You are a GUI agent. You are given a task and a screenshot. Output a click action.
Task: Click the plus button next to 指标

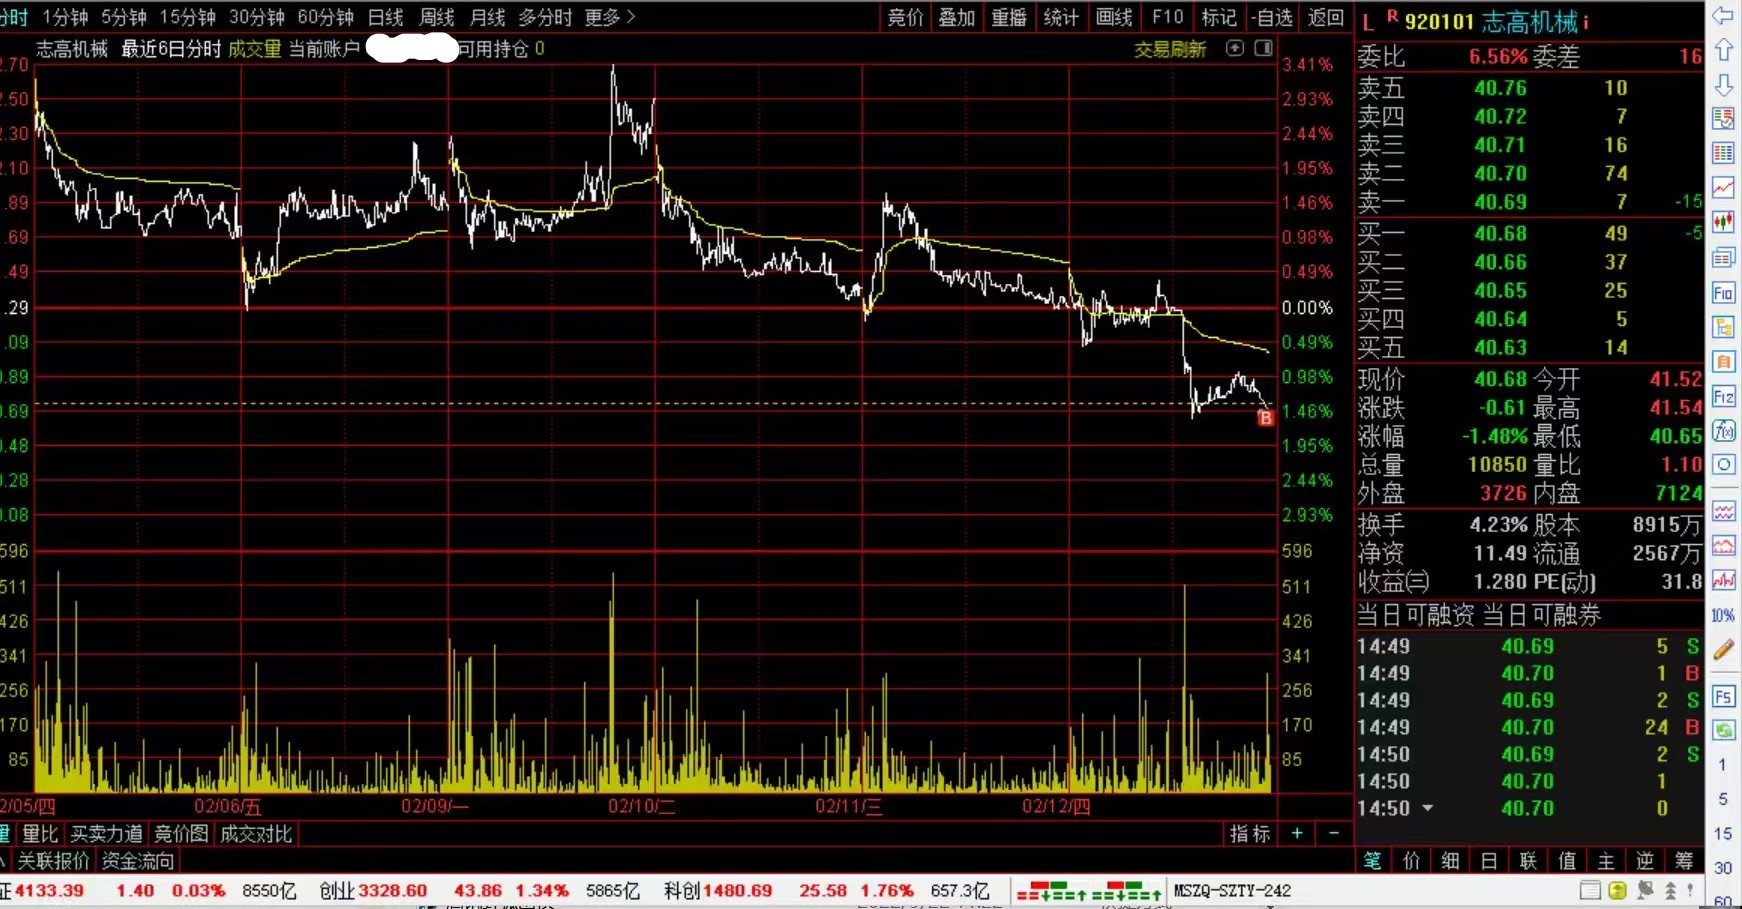coord(1297,833)
